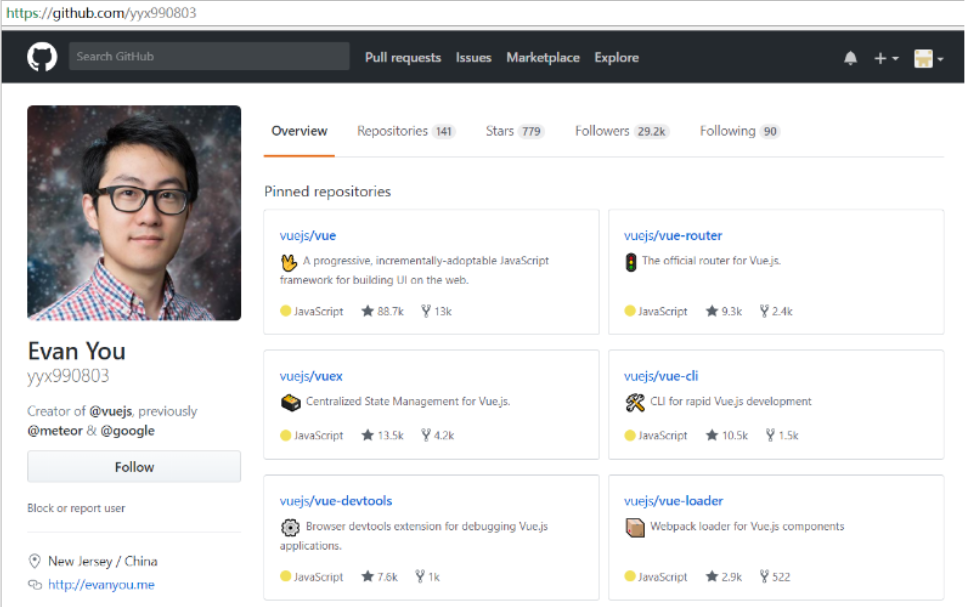
Task: Open the vuejs/vue-devtools repository
Action: pyautogui.click(x=336, y=501)
